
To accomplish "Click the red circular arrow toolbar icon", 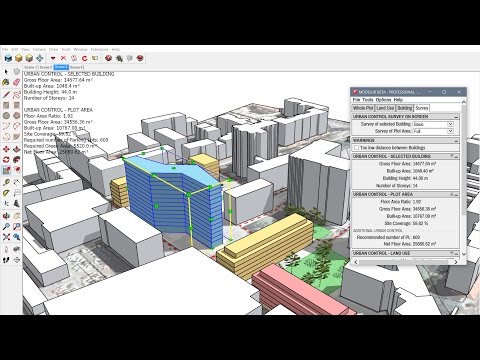I will click(x=84, y=58).
